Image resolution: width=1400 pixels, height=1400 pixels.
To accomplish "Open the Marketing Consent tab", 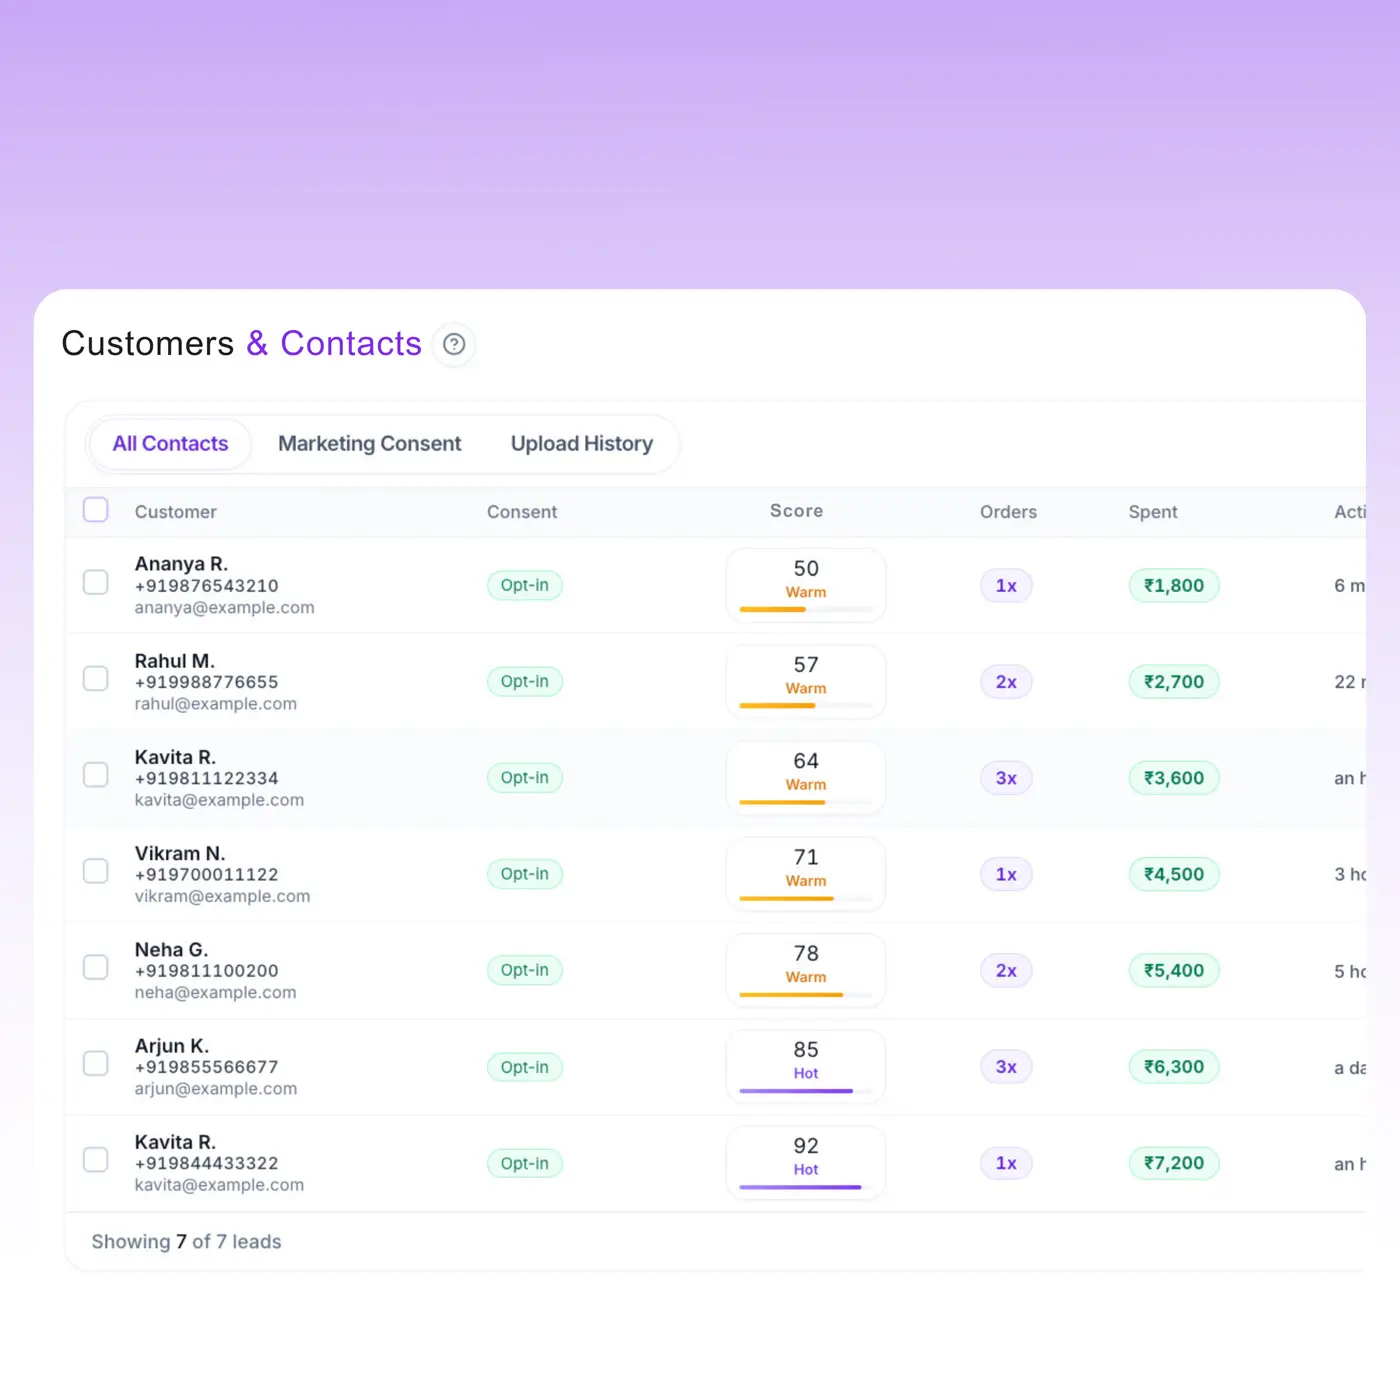I will [x=369, y=444].
